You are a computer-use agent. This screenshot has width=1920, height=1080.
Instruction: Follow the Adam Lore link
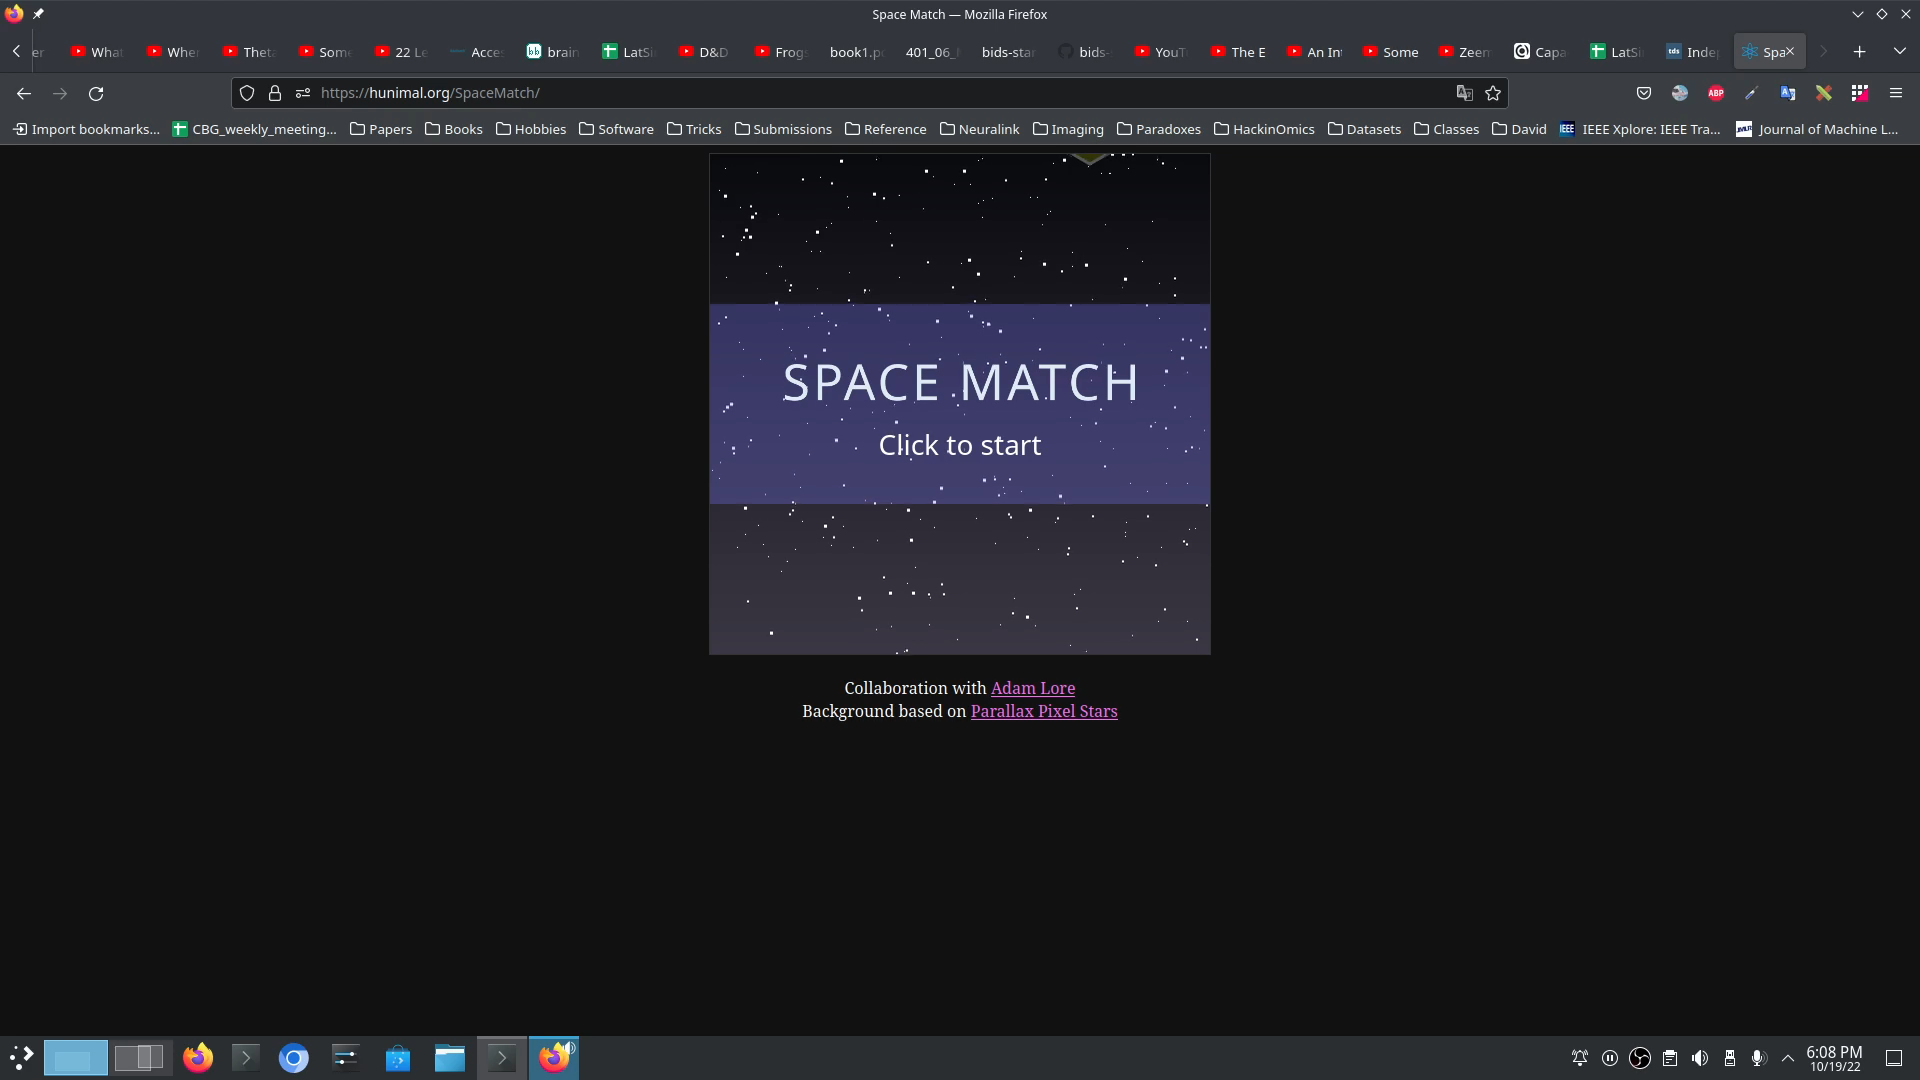point(1033,688)
